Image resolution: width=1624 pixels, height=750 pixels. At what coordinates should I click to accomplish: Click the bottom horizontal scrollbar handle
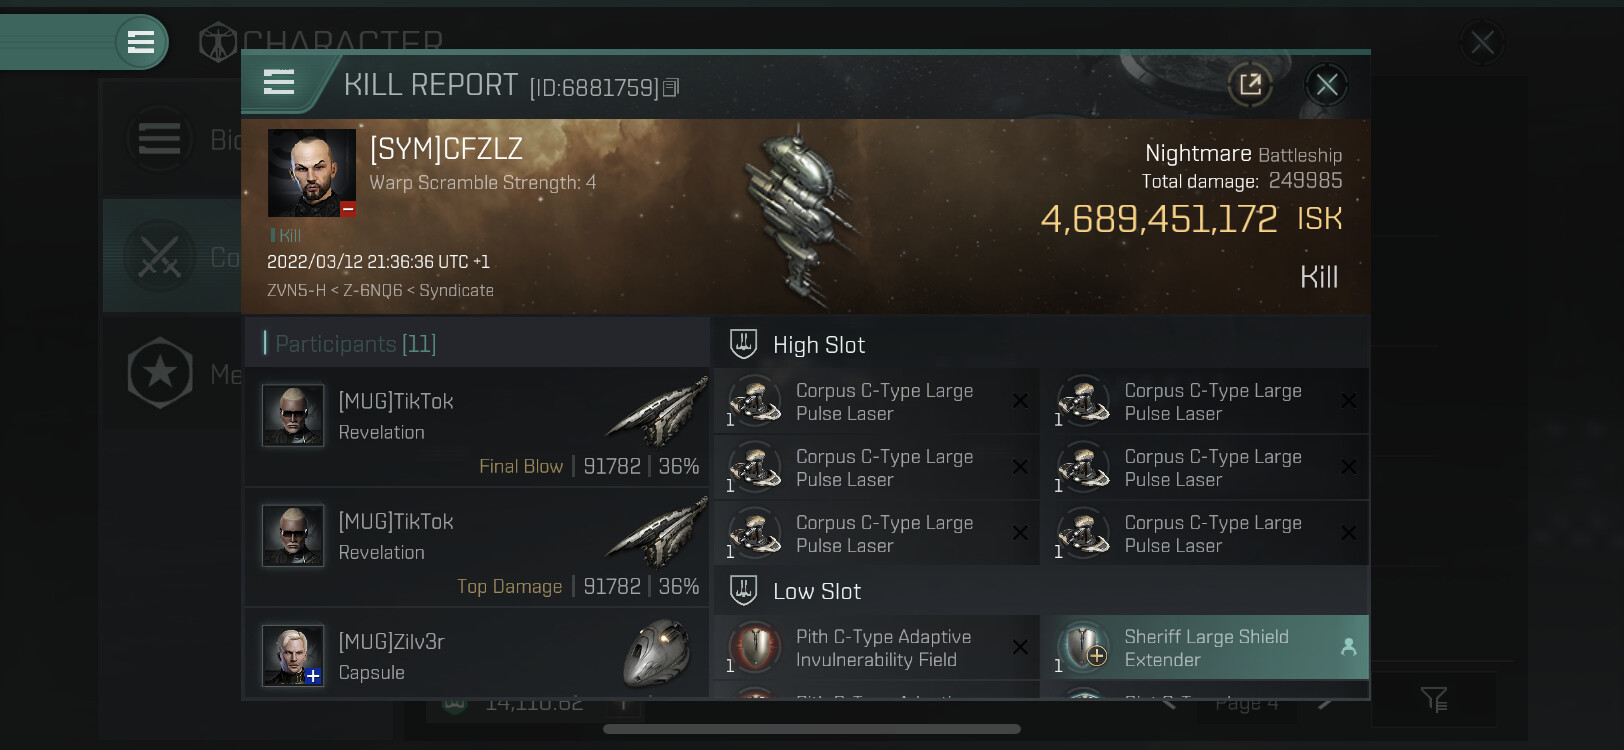tap(811, 729)
